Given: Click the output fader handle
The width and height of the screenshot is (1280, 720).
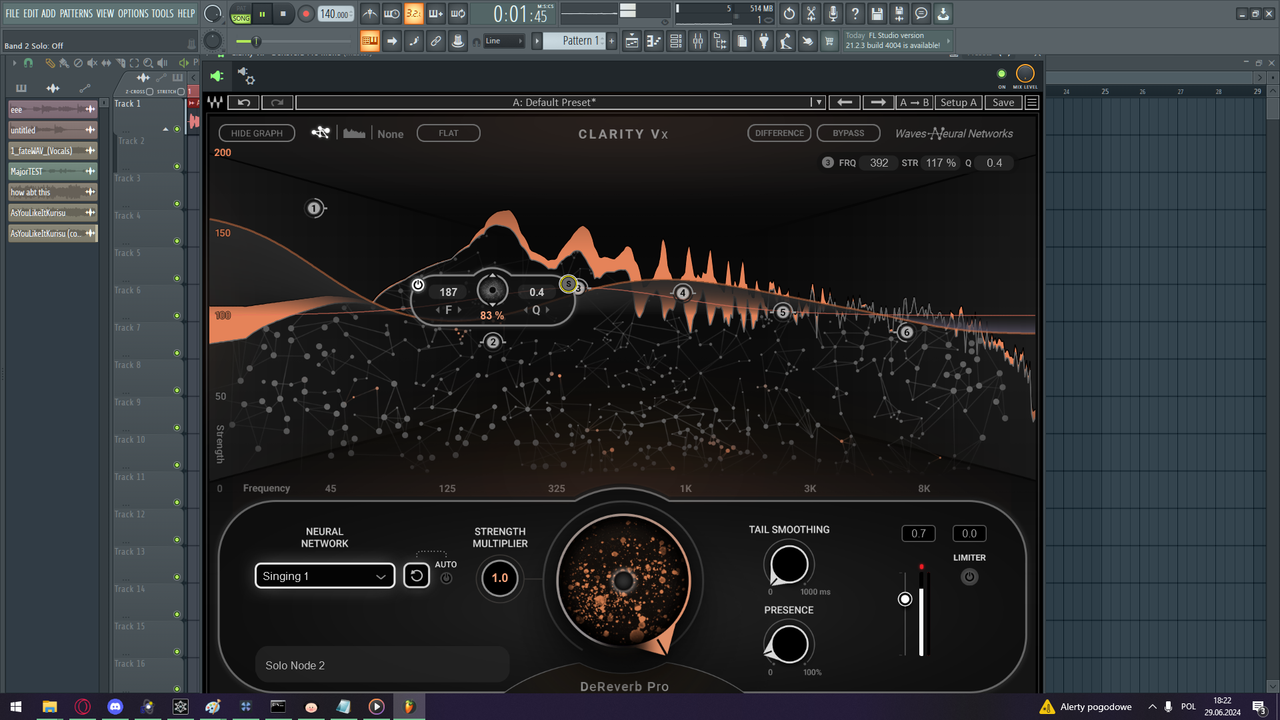Looking at the screenshot, I should coord(905,599).
